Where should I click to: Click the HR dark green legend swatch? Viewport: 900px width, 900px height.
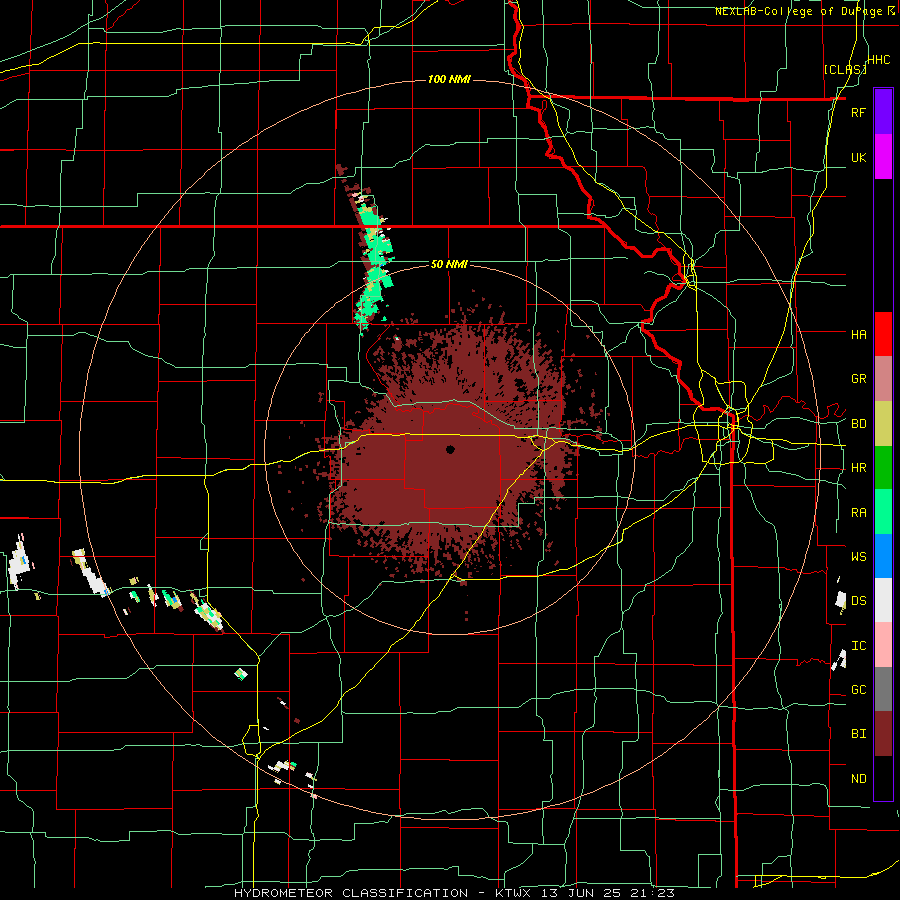click(x=883, y=467)
